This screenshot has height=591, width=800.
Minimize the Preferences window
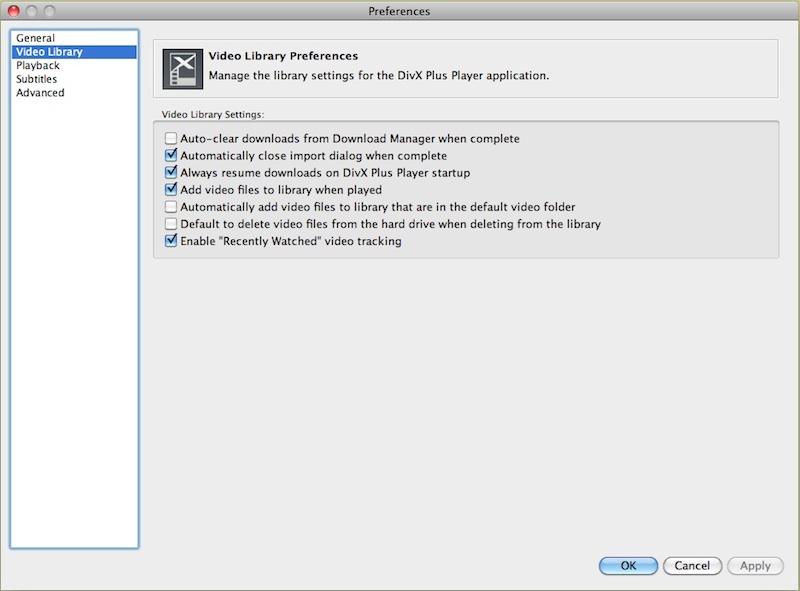tap(33, 10)
